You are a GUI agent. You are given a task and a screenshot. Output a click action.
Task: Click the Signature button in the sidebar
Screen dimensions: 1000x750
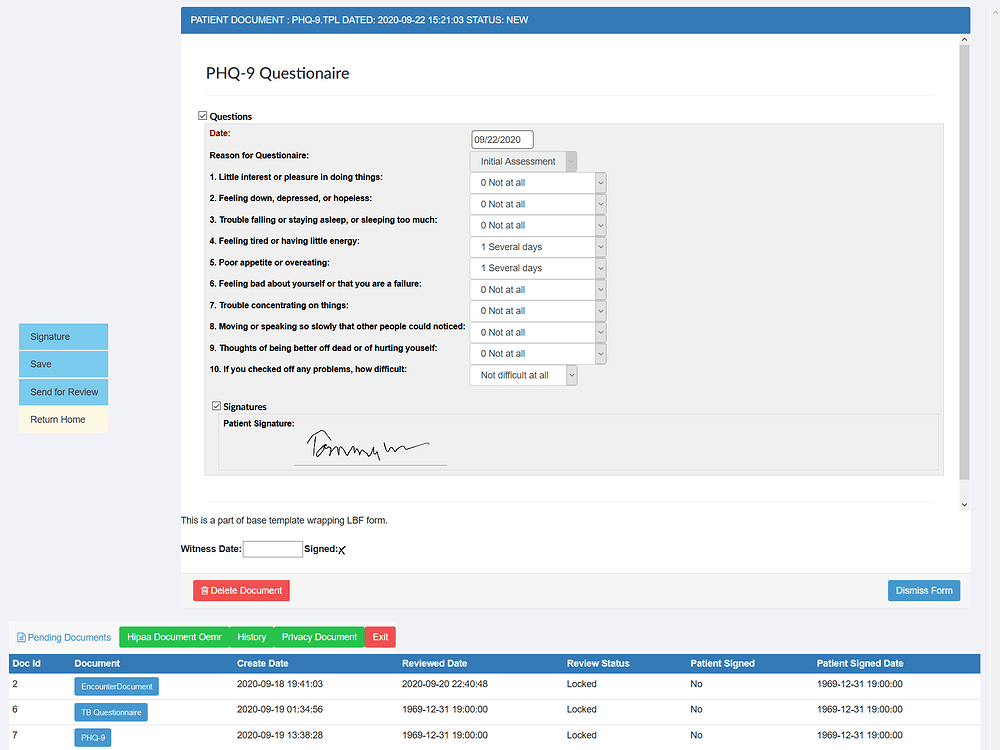coord(63,336)
